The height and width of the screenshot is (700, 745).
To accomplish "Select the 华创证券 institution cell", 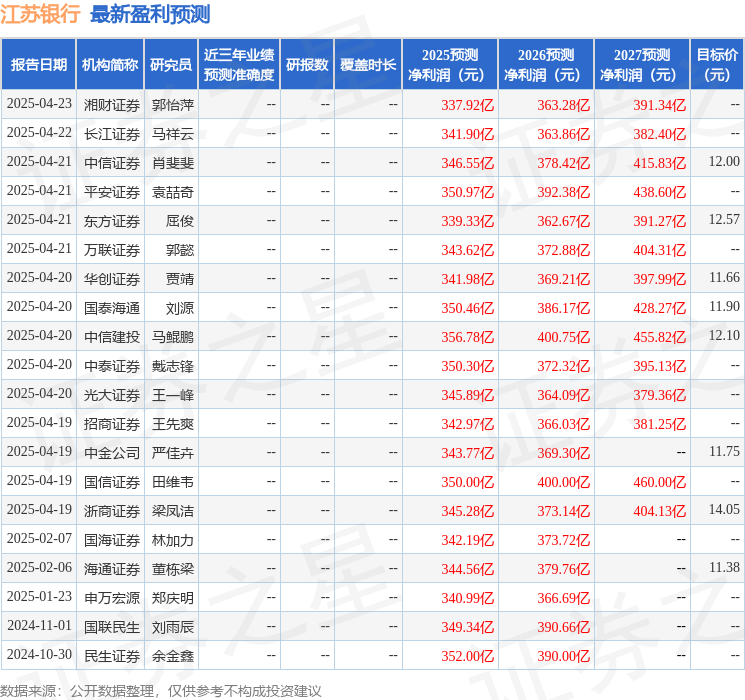I will tap(112, 279).
